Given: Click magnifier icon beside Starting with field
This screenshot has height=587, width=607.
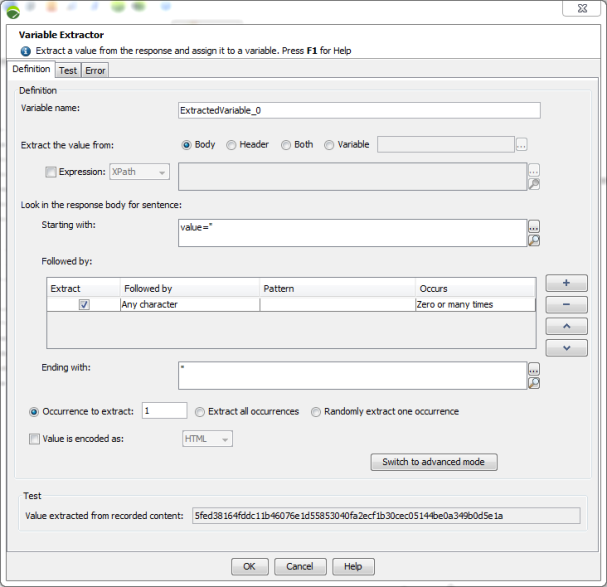Looking at the screenshot, I should [534, 240].
